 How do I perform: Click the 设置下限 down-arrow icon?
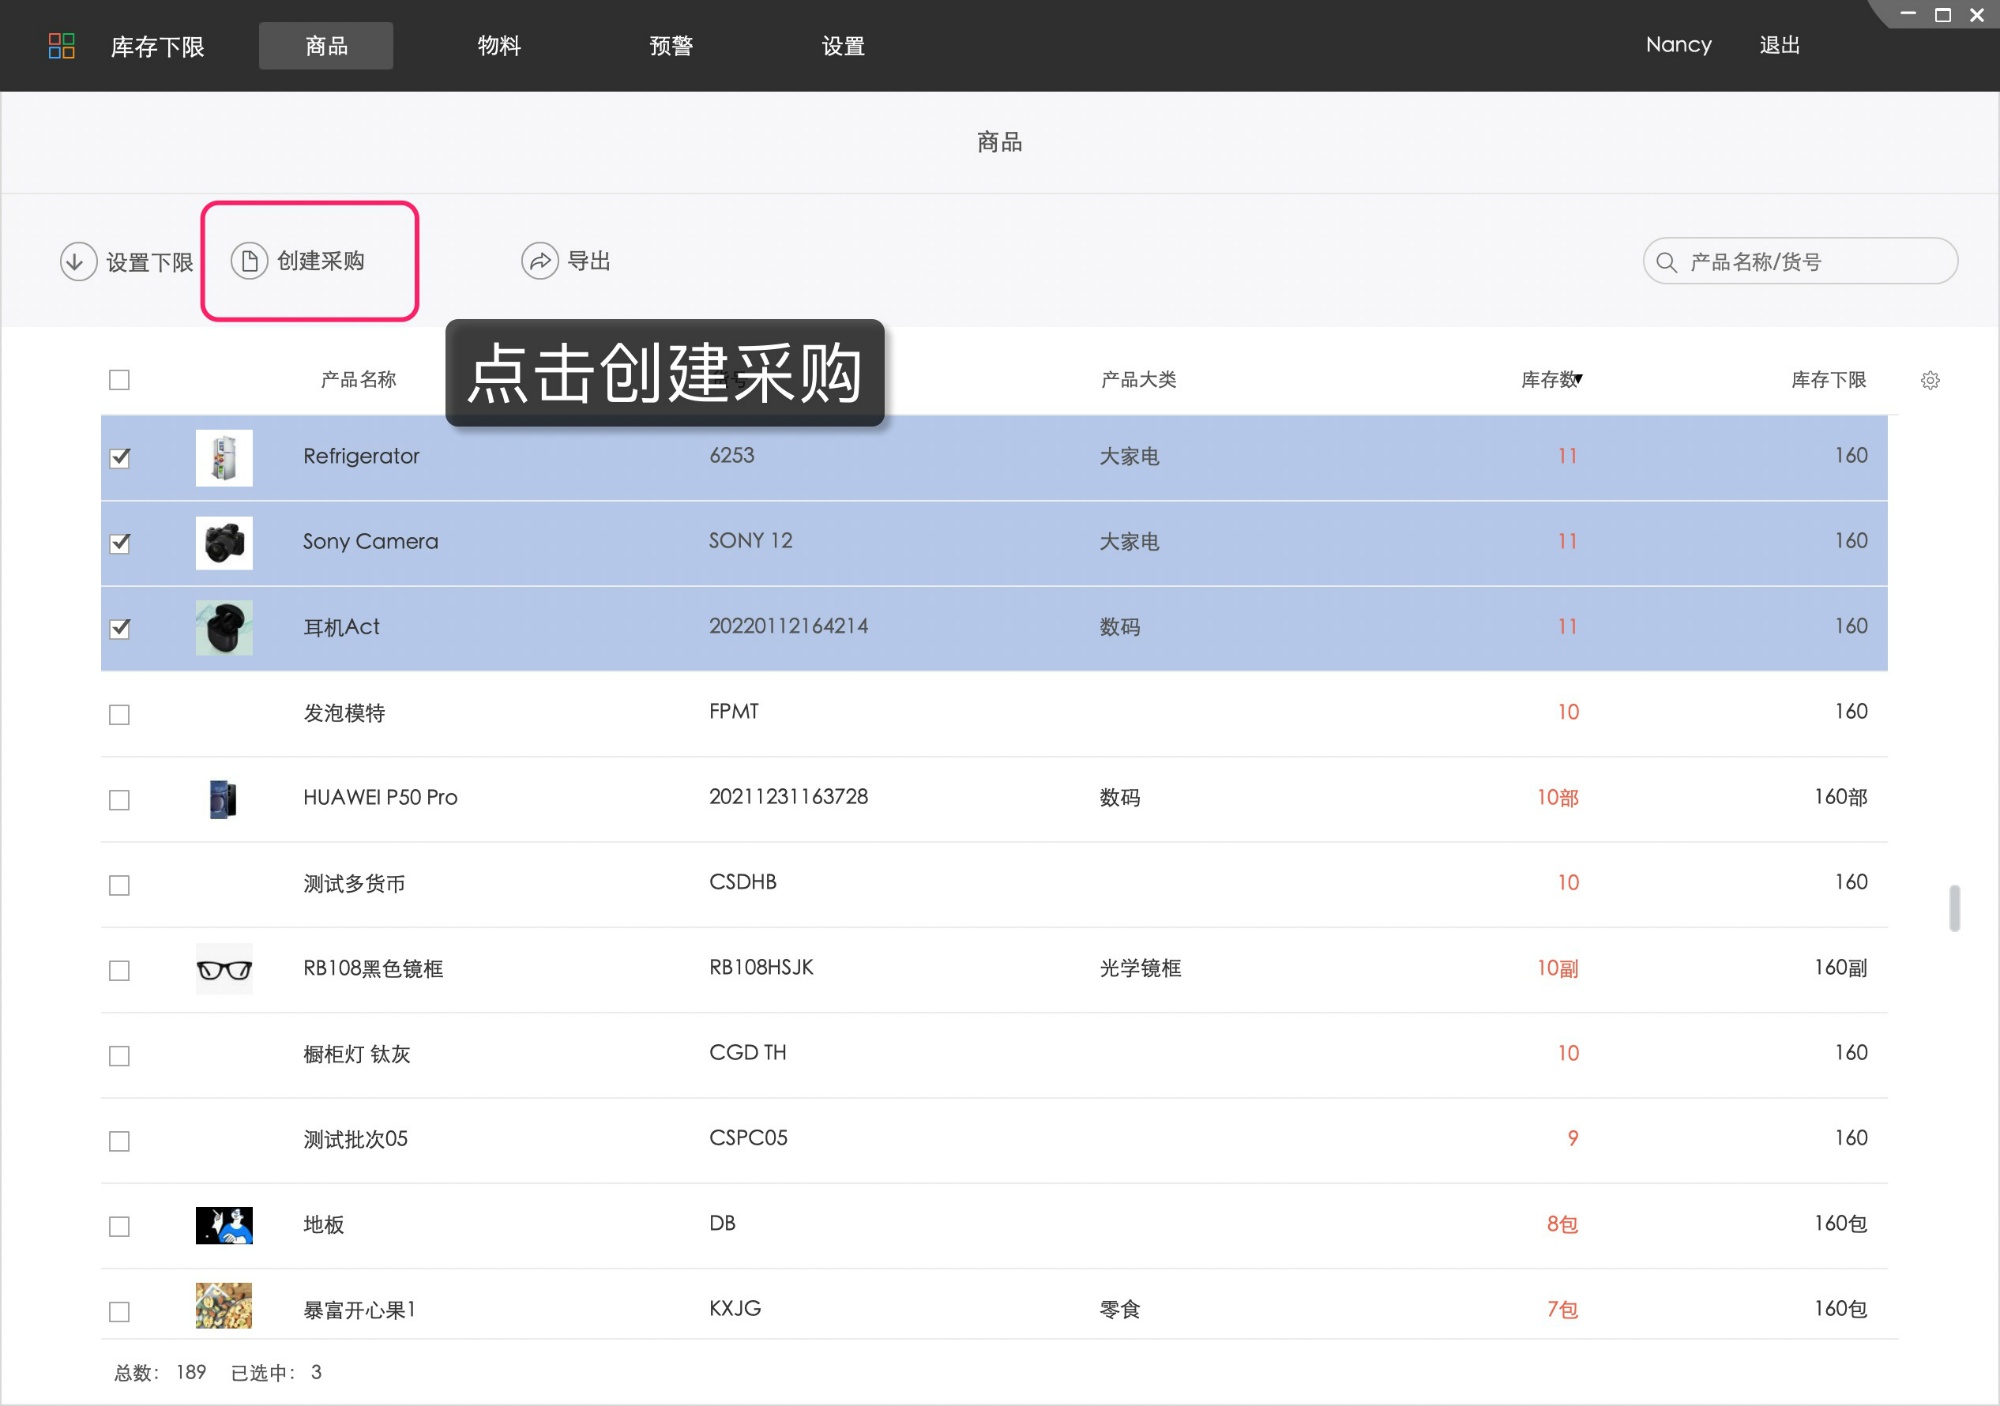click(78, 262)
